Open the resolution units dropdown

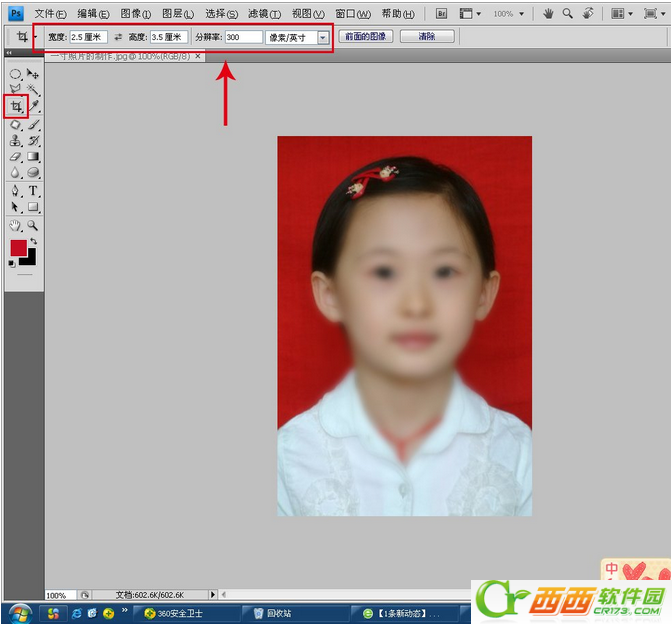pyautogui.click(x=322, y=37)
